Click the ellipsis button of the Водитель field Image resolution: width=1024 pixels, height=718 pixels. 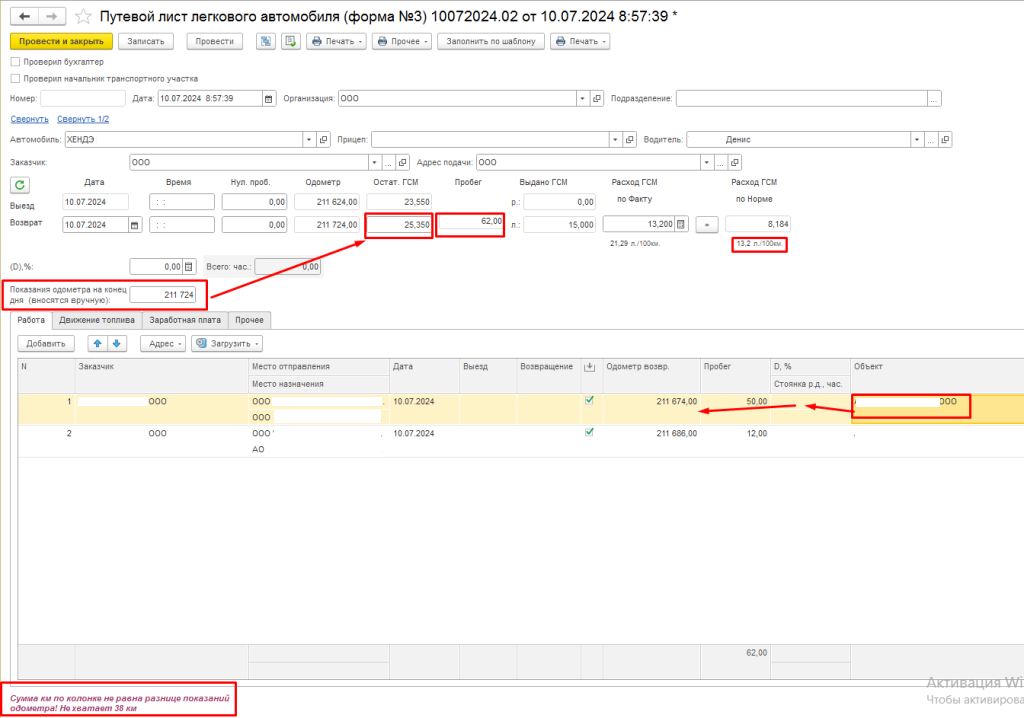pyautogui.click(x=931, y=139)
